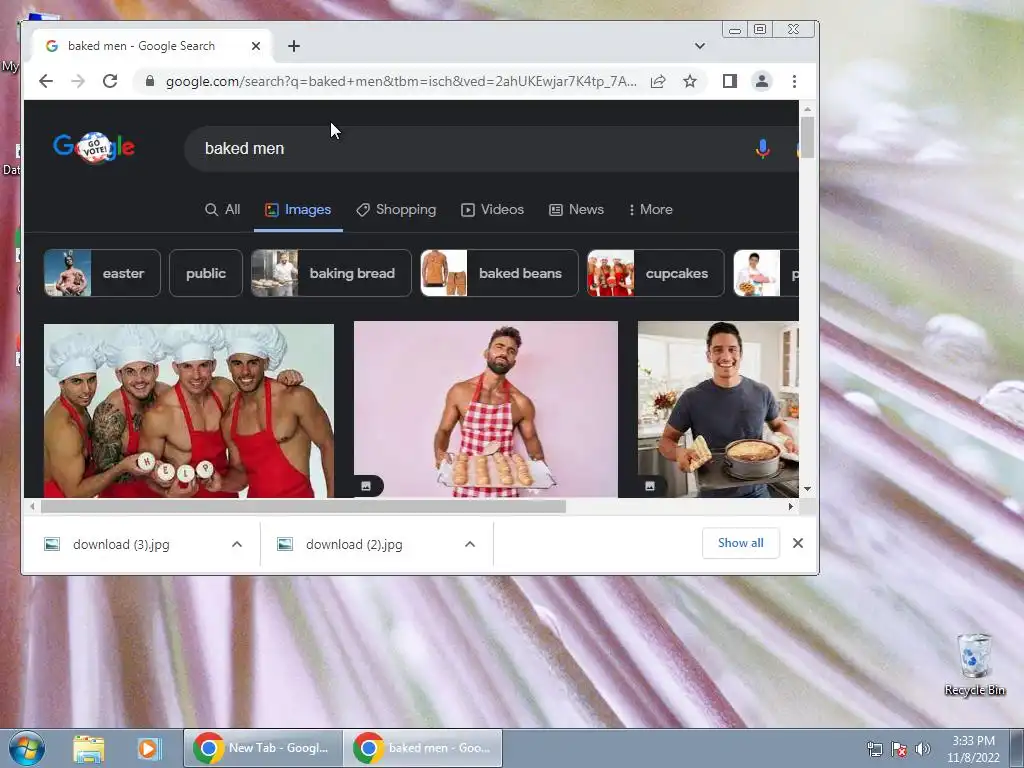Open the downloaded file download (2).jpg

[x=354, y=544]
